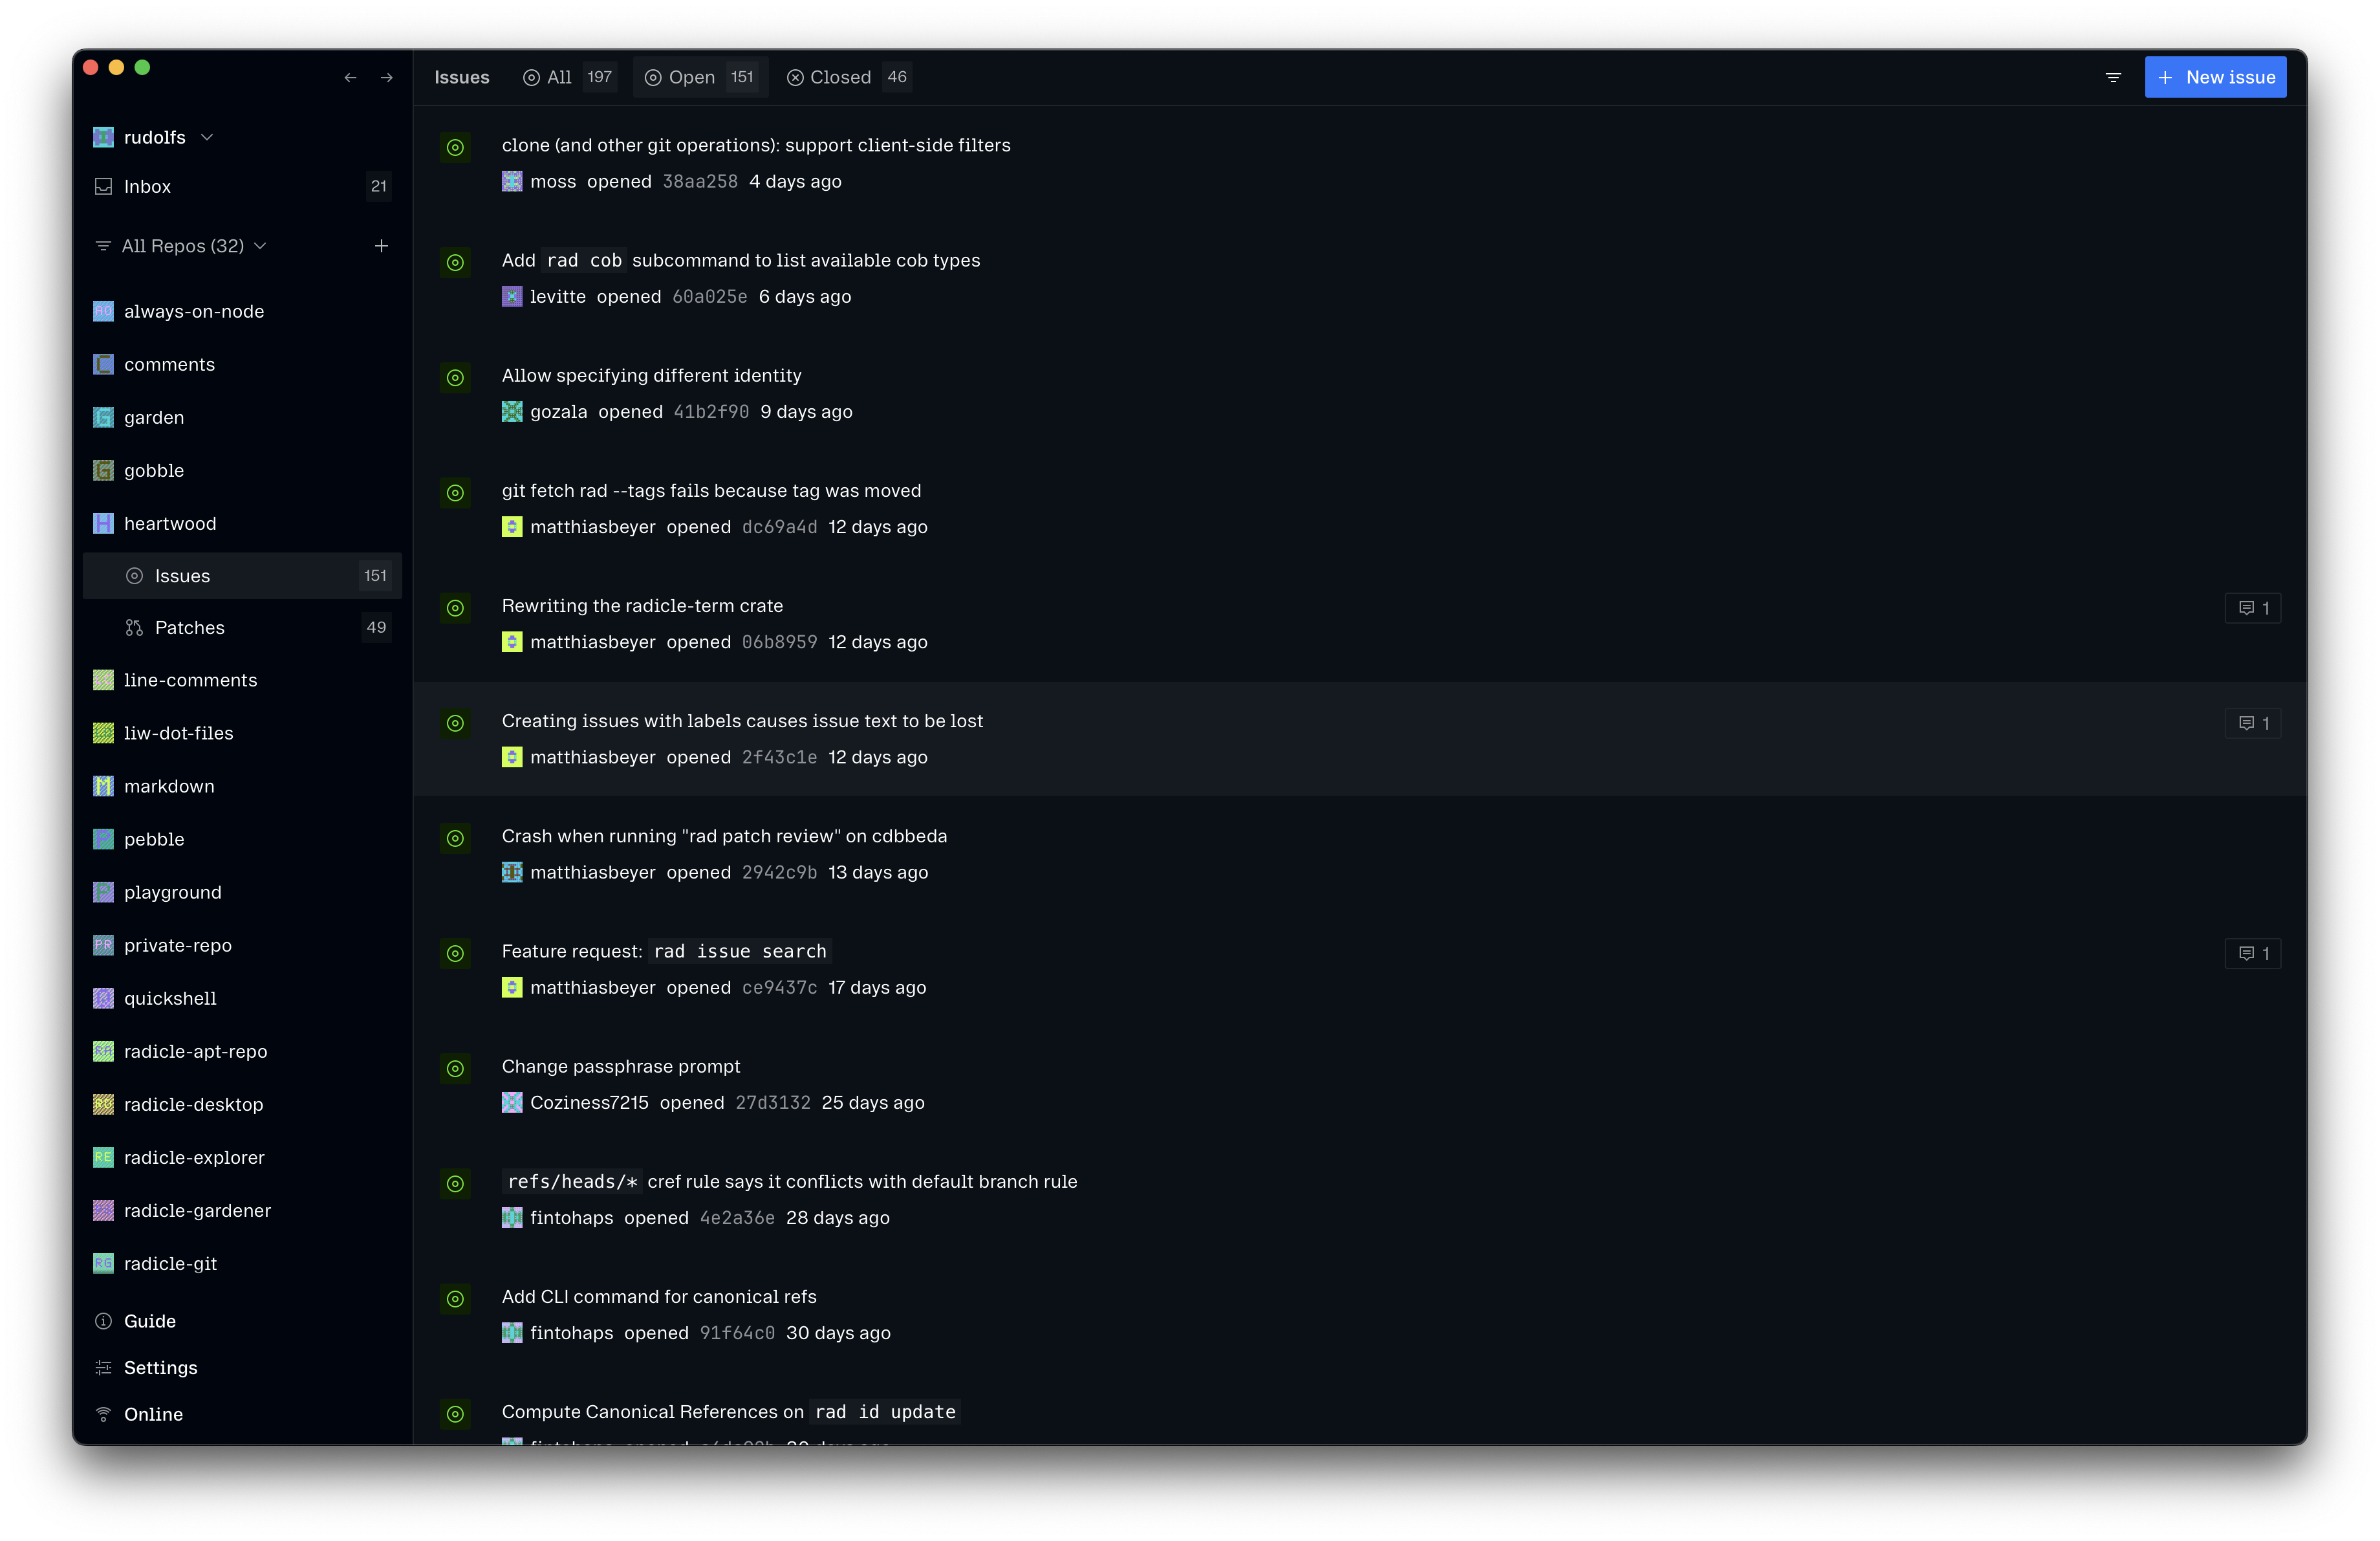Click the add repository plus icon
The width and height of the screenshot is (2380, 1541).
pos(381,246)
